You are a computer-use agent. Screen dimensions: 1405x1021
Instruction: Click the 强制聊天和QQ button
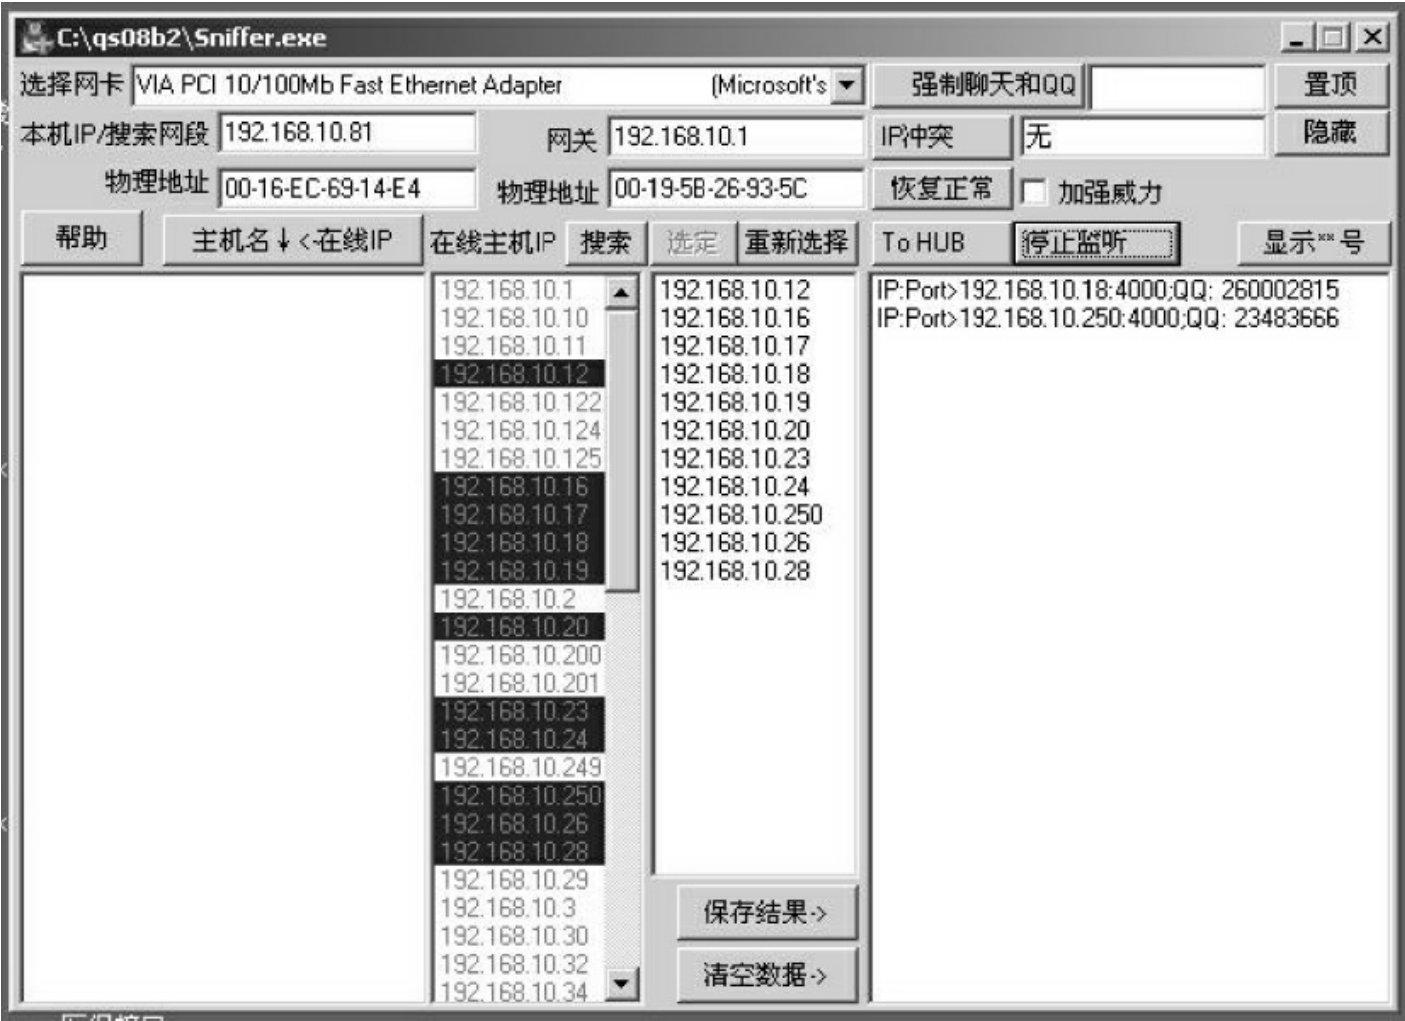tap(978, 85)
